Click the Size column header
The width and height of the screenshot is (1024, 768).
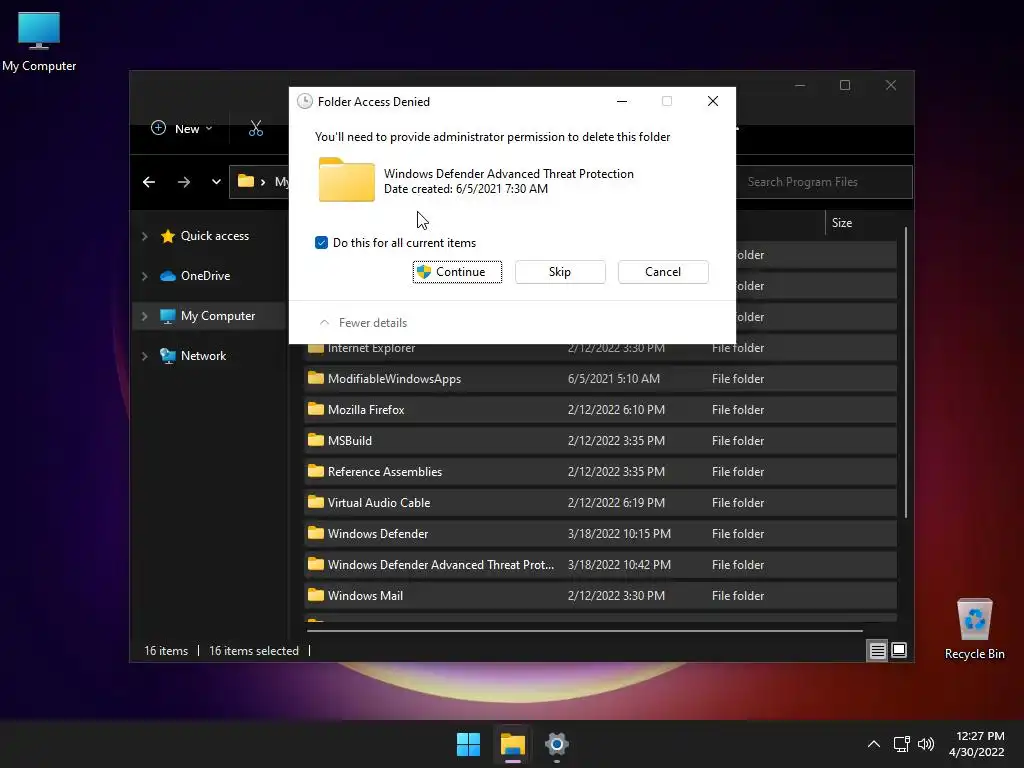pos(842,223)
